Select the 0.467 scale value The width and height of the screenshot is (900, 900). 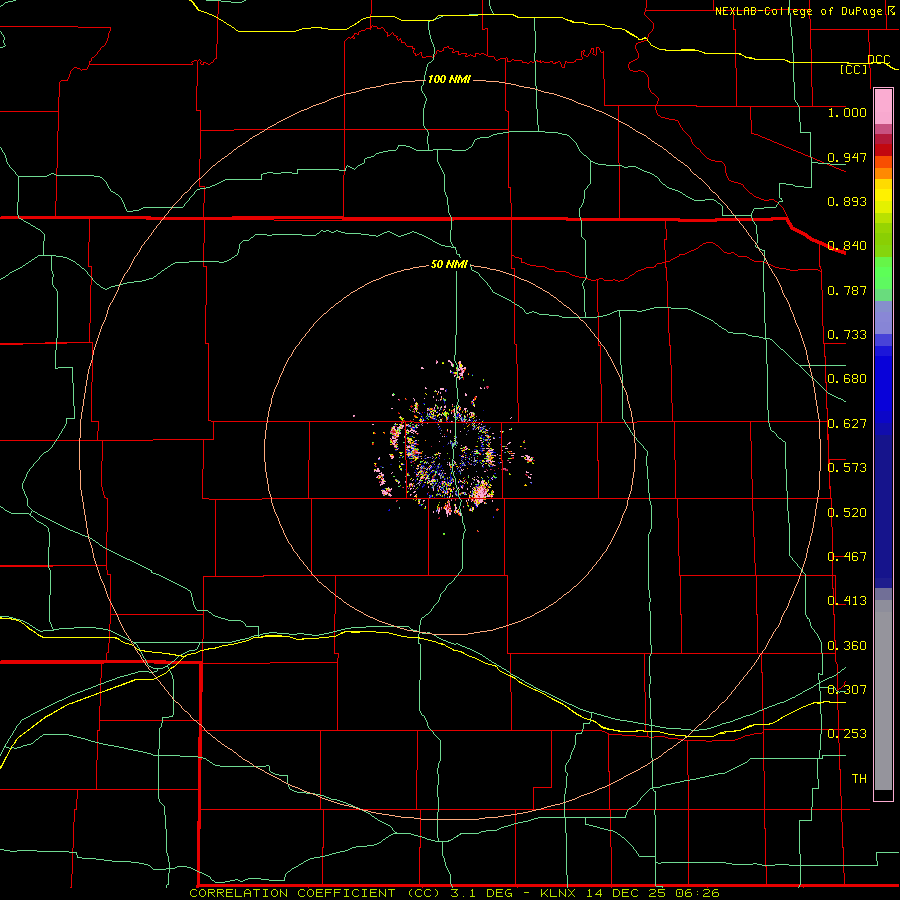click(x=847, y=557)
